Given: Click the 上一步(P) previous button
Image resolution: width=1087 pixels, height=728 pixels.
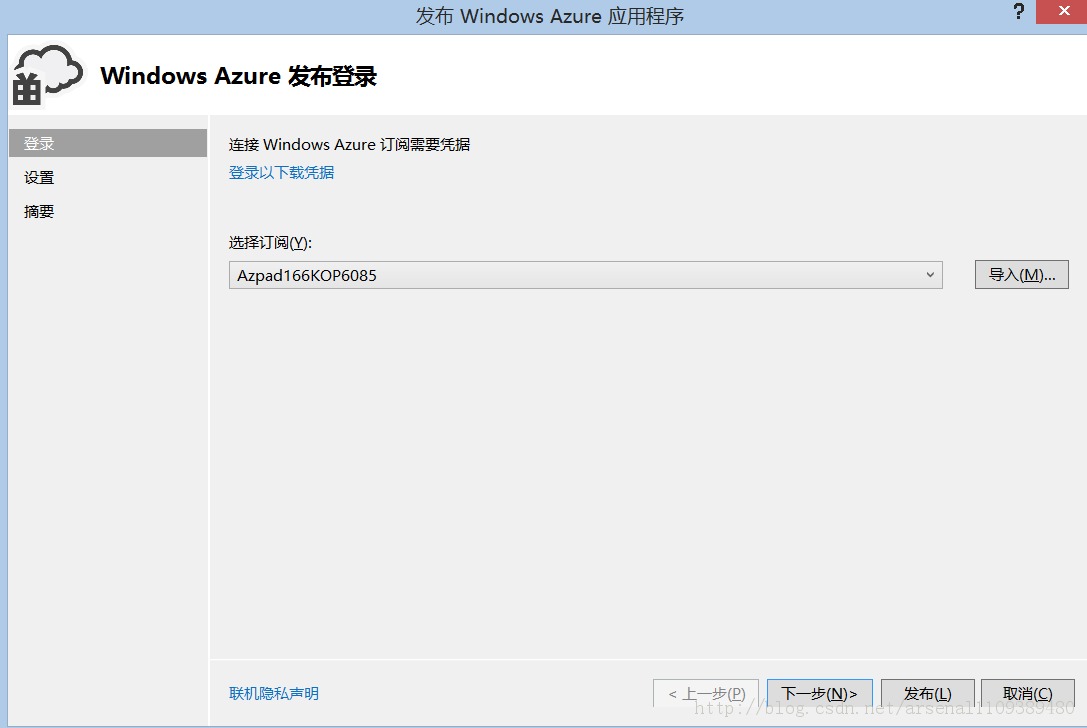Looking at the screenshot, I should point(706,693).
